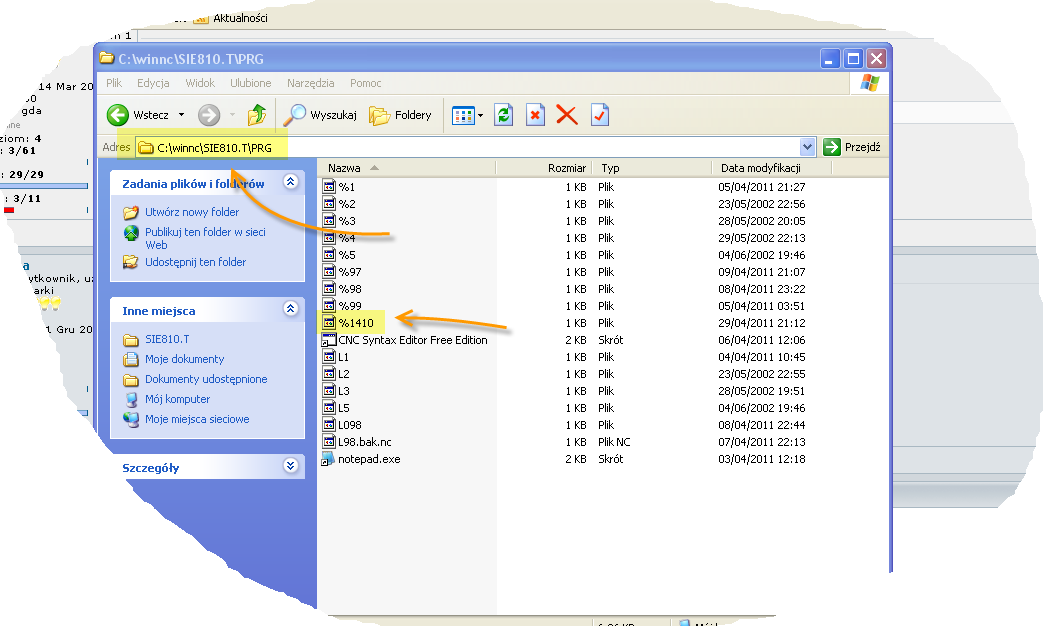Select the L098 file icon

(329, 425)
